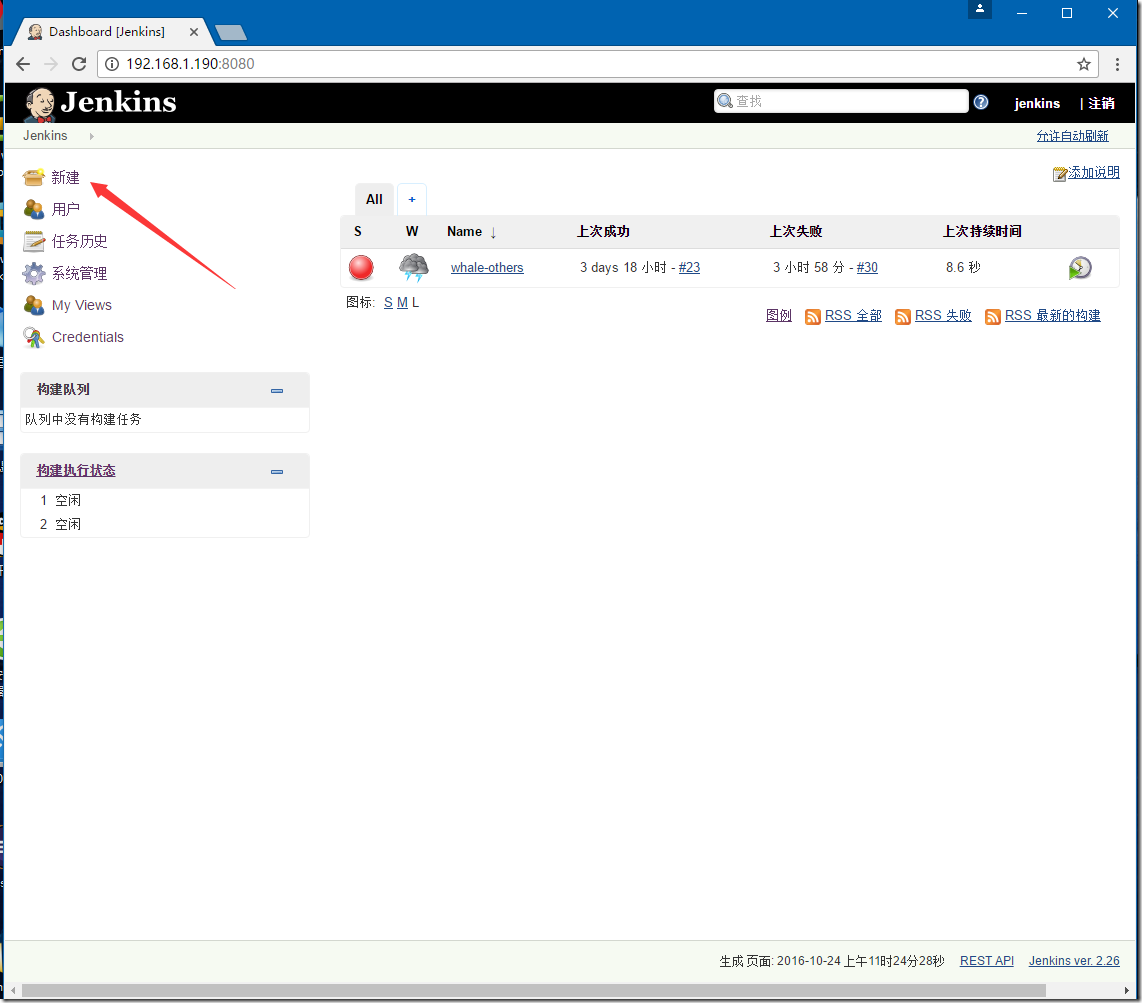The height and width of the screenshot is (1003, 1142).
Task: Click the search help question icon
Action: tap(981, 102)
